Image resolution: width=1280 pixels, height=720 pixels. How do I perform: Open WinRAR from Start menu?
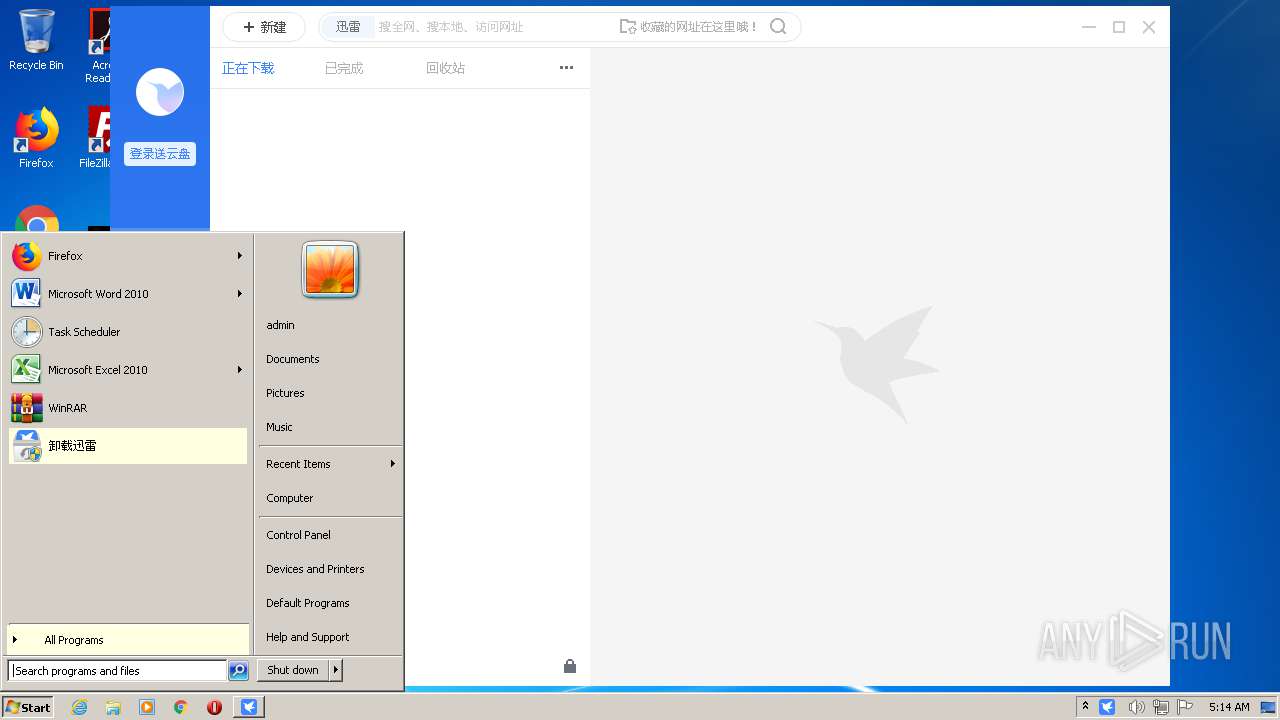pos(128,408)
